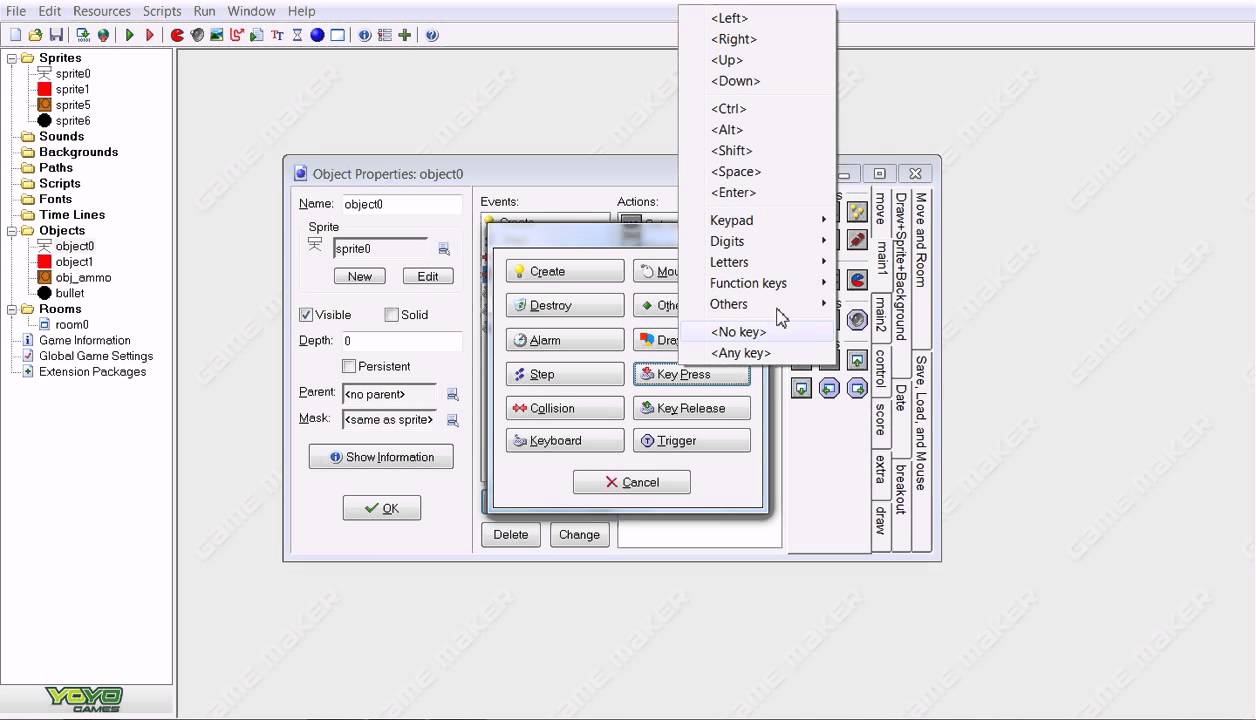Open the Parent selector menu button
The width and height of the screenshot is (1256, 720).
tap(452, 394)
